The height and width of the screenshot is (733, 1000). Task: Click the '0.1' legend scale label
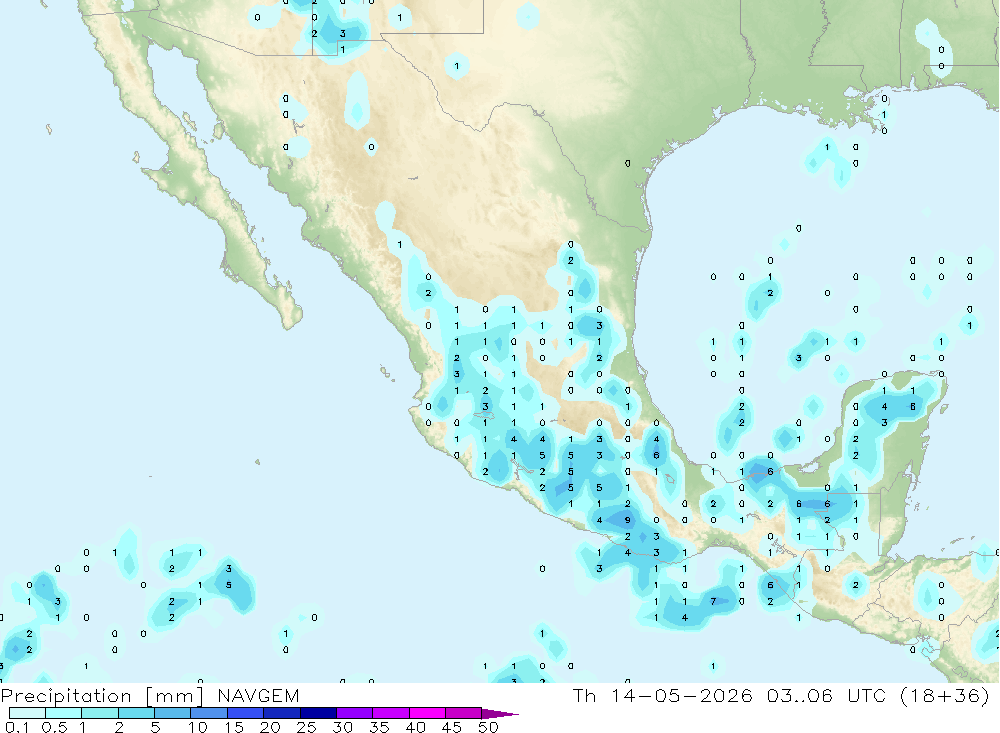click(17, 727)
